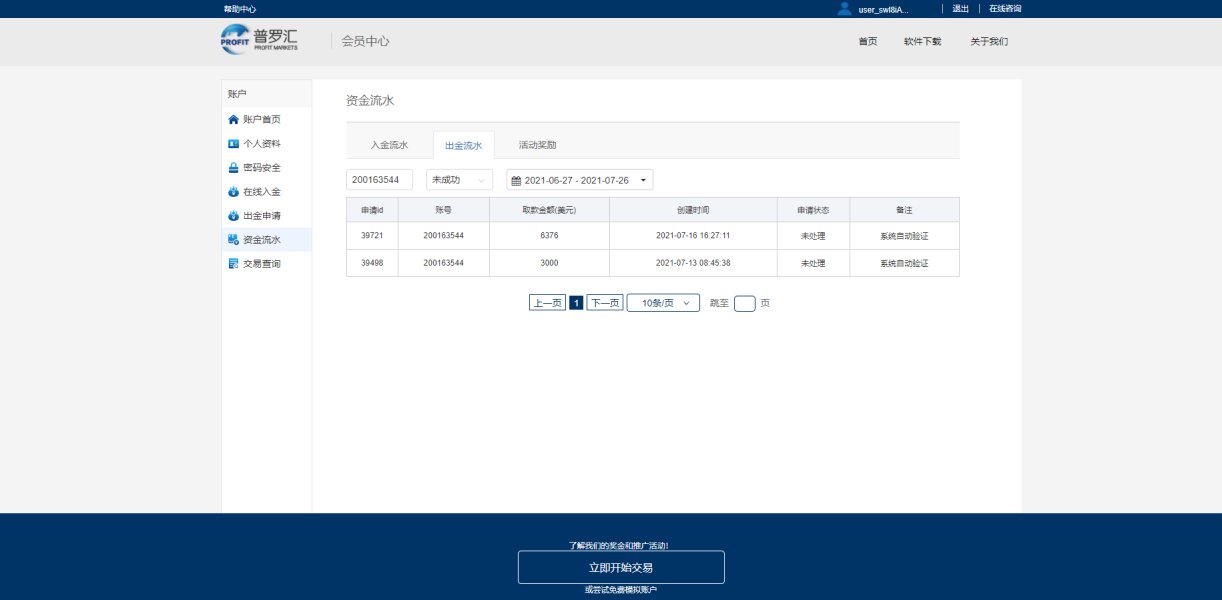Screen dimensions: 1222x600
Task: Click the lock icon for 密码安全
Action: [234, 168]
